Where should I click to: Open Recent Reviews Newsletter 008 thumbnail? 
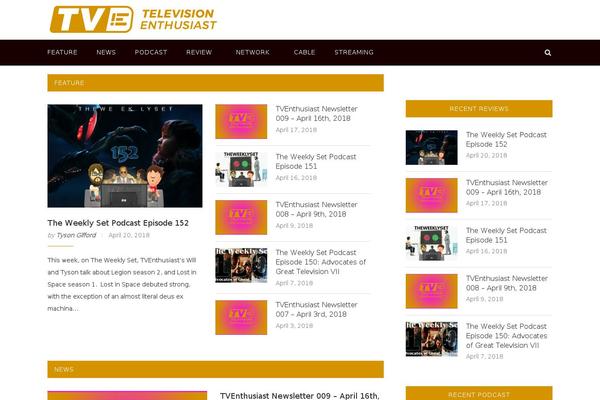pyautogui.click(x=432, y=291)
